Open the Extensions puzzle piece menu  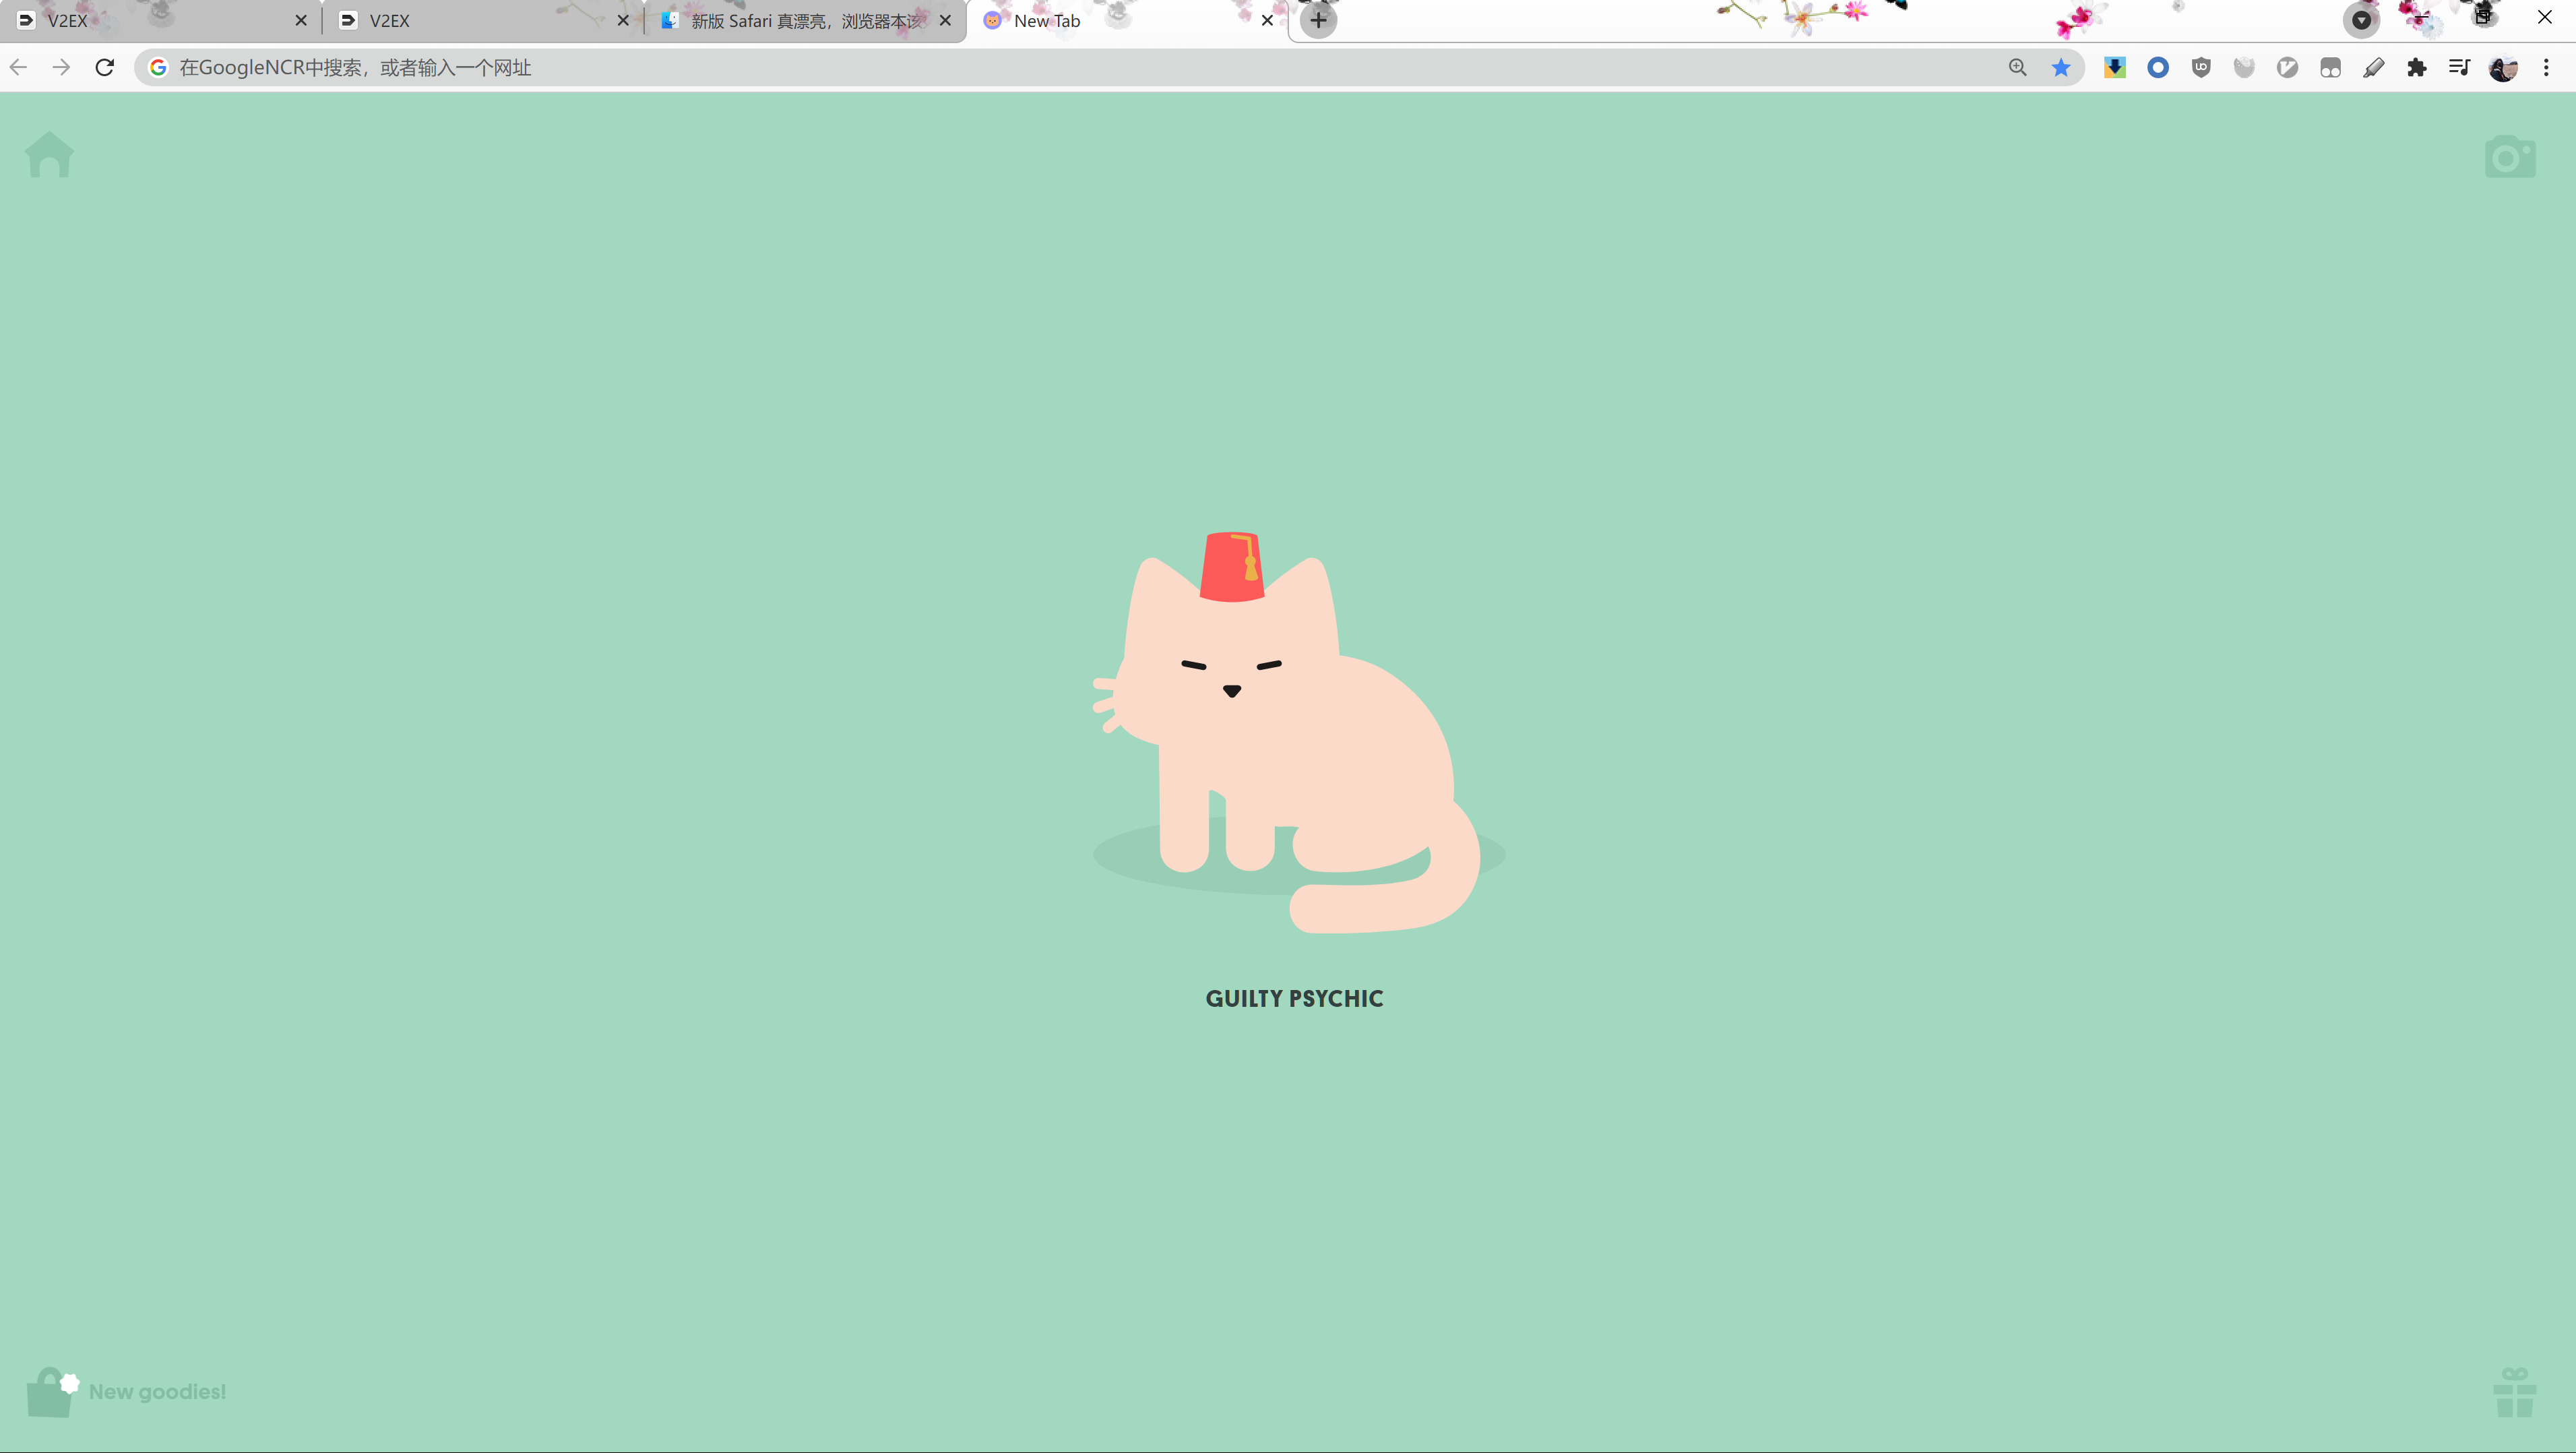(x=2417, y=67)
